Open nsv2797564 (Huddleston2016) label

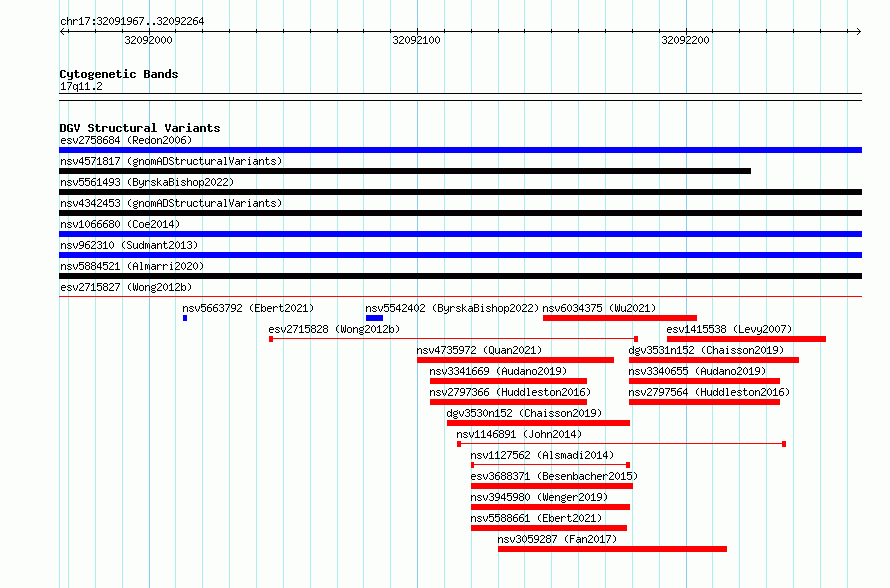pos(709,392)
